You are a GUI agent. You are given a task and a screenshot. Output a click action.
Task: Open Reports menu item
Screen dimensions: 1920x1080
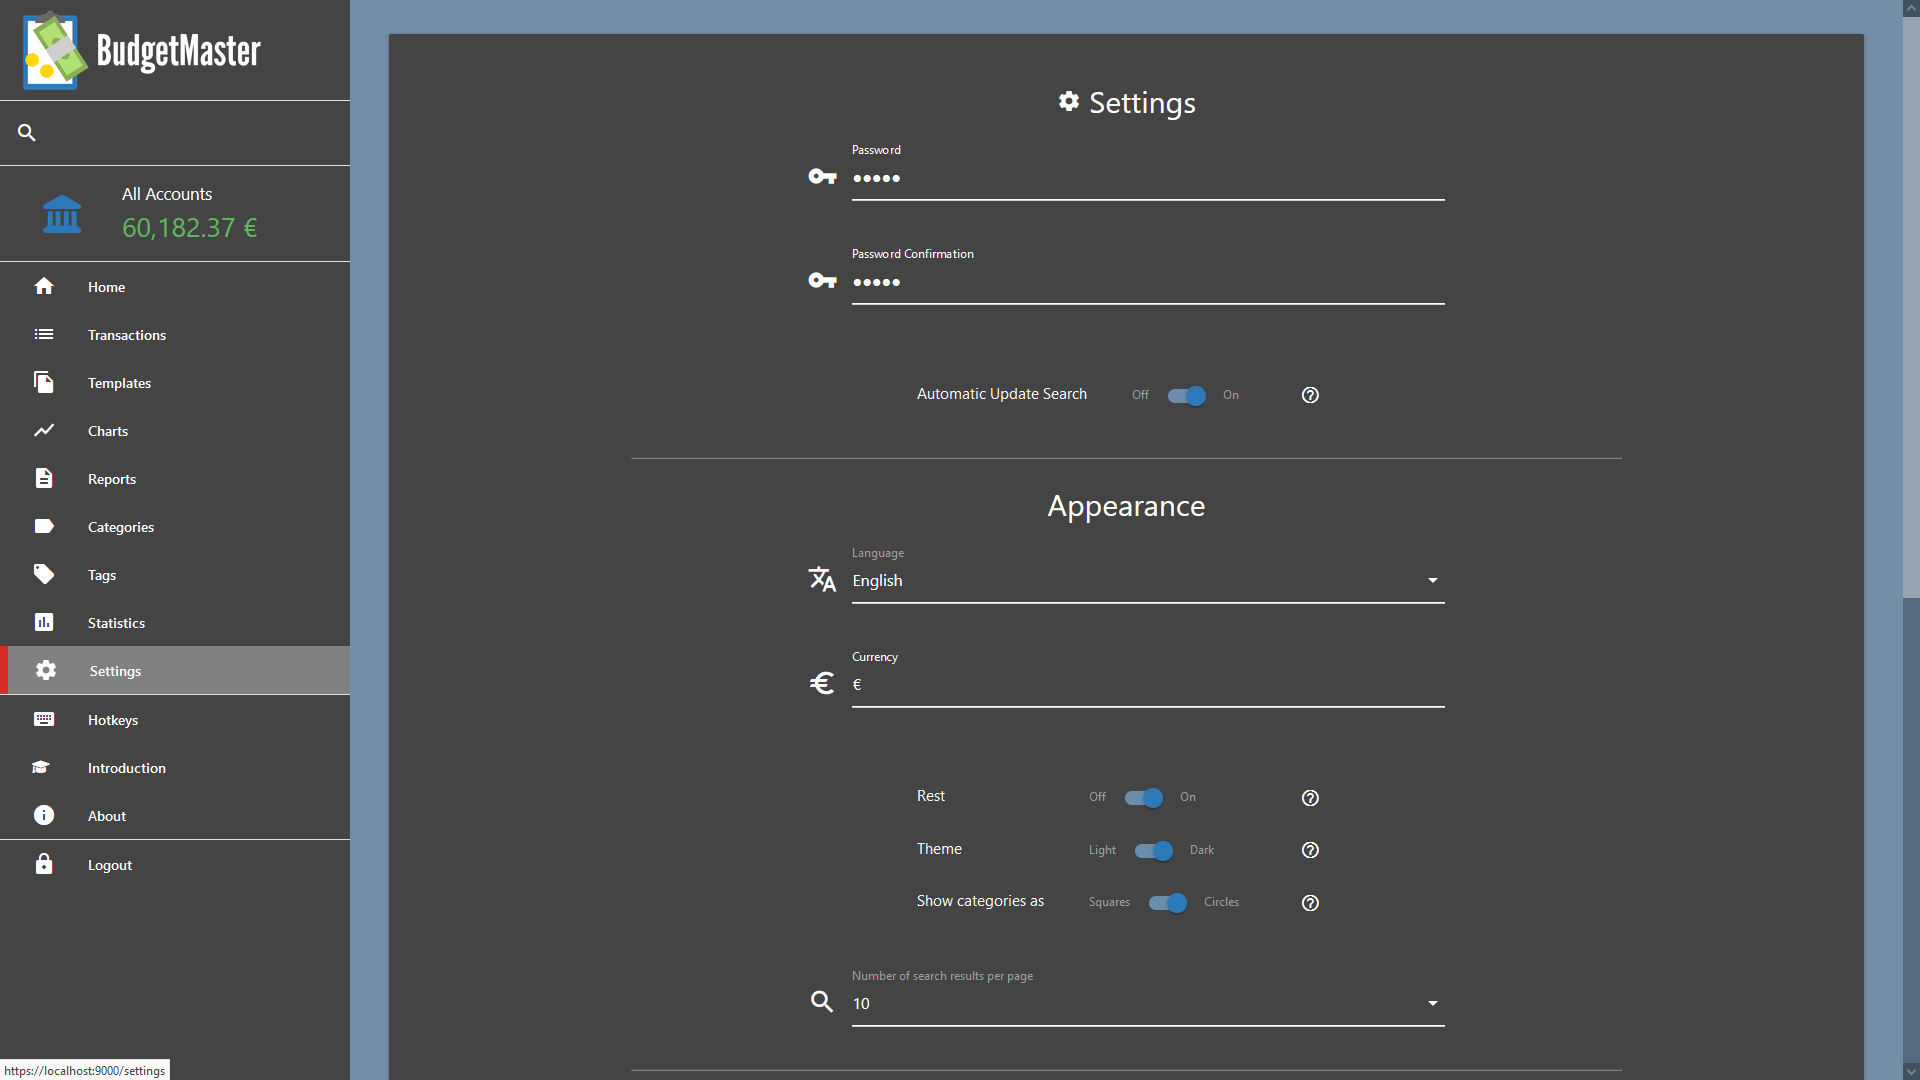(175, 479)
